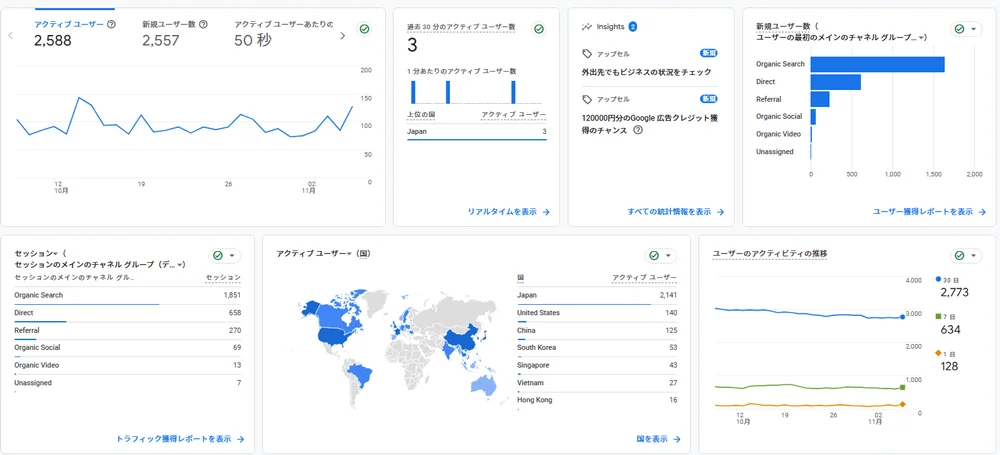Show next metrics with right chevron arrow
Viewport: 1000px width, 455px height.
[x=342, y=36]
